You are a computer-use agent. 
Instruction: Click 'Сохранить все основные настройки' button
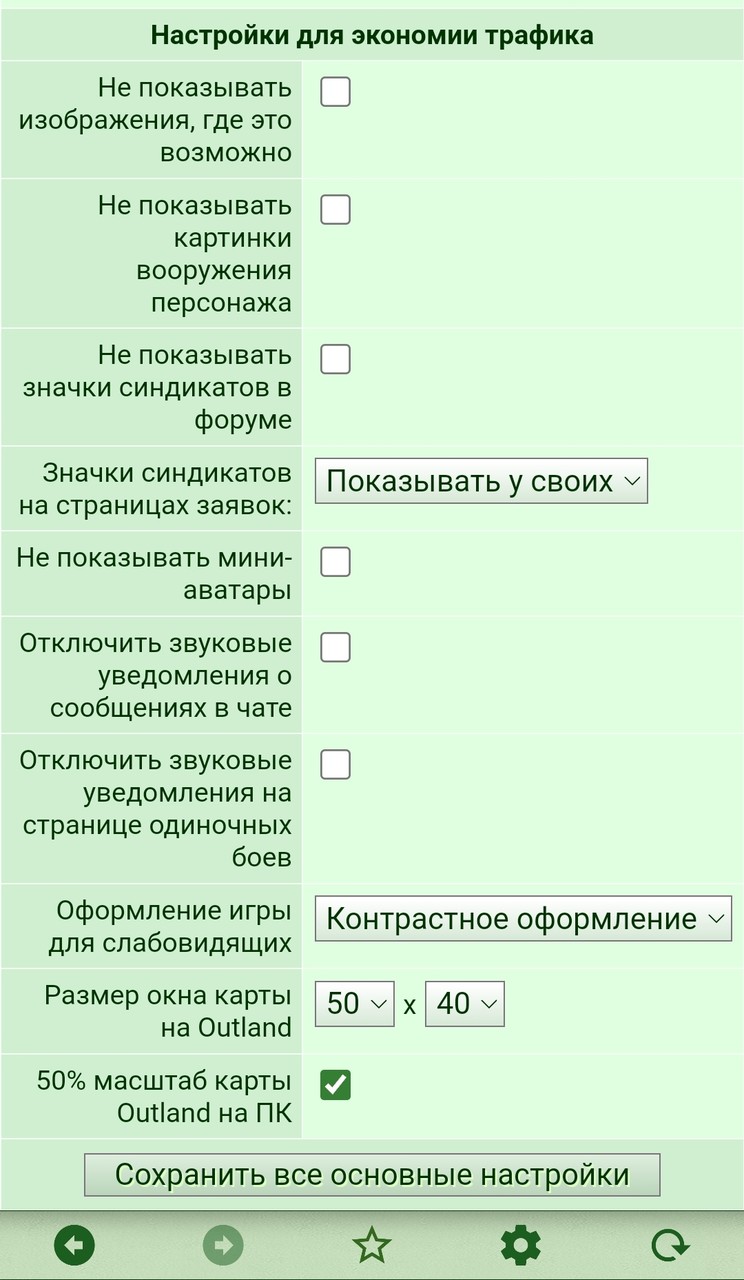(x=372, y=1174)
